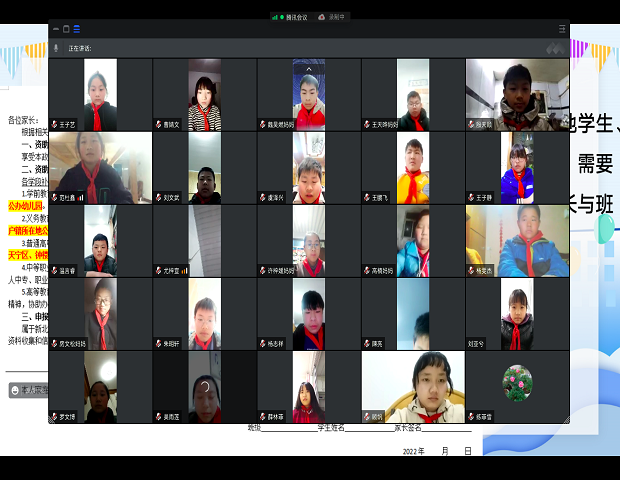Toggle muted mic icon next to 王子艺
The image size is (620, 480).
55,125
